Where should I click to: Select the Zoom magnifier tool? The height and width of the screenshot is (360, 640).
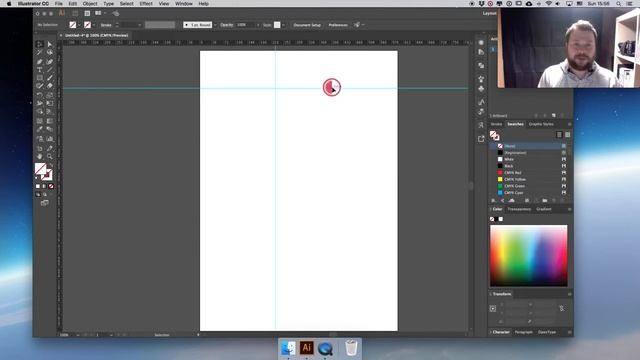pyautogui.click(x=50, y=156)
